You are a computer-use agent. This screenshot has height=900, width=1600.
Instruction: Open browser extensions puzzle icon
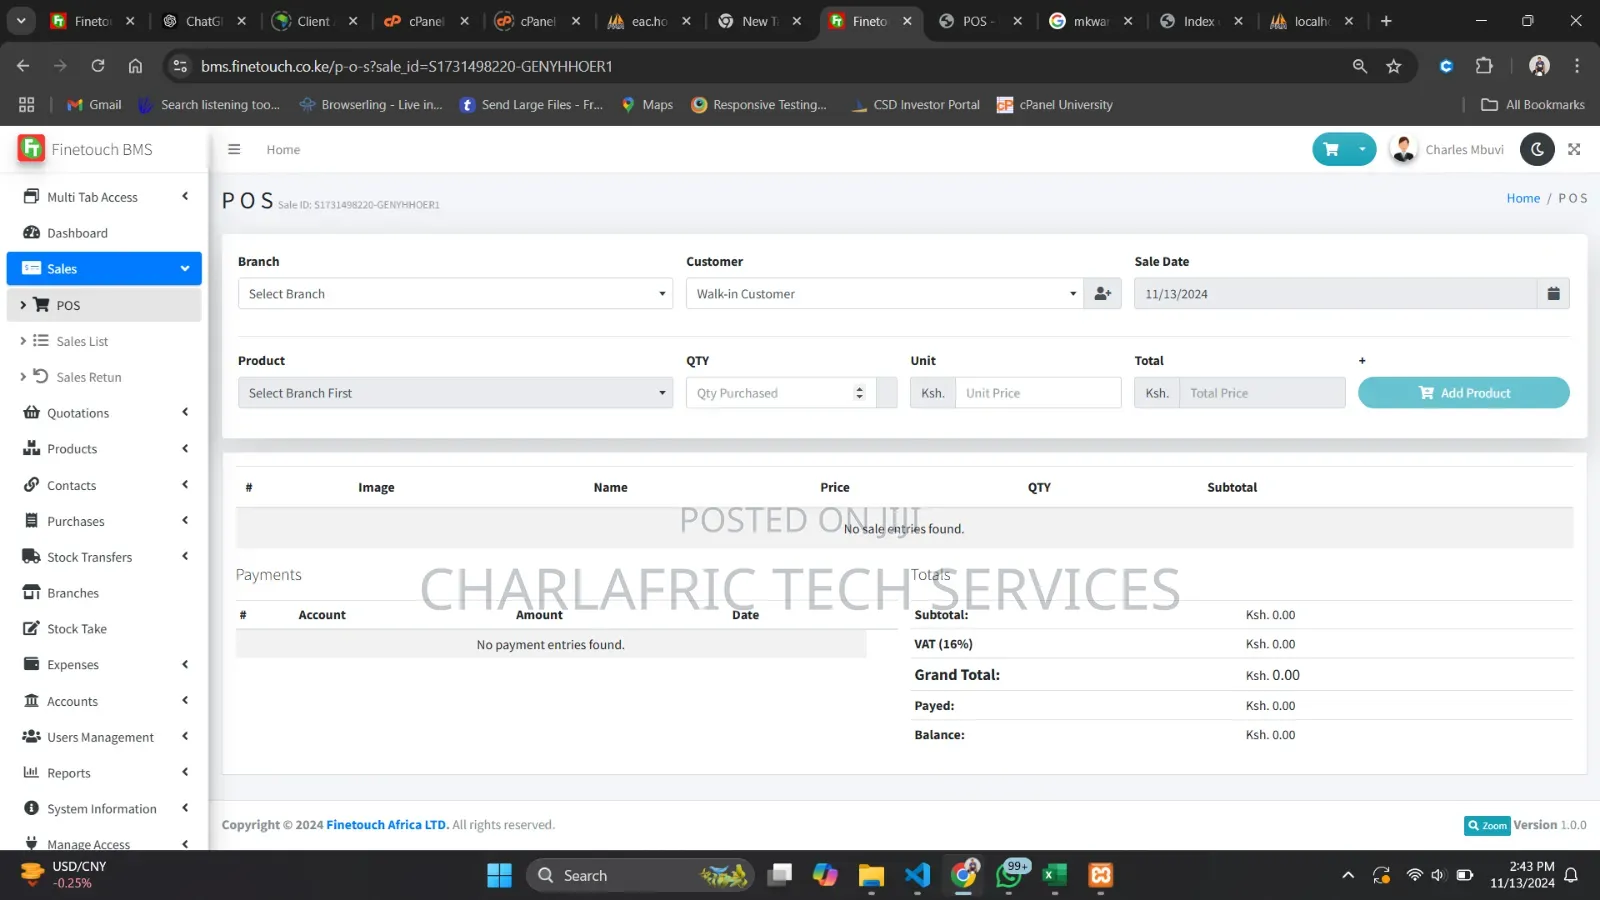point(1484,66)
